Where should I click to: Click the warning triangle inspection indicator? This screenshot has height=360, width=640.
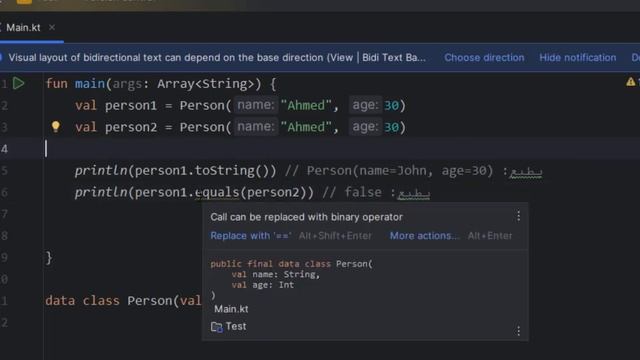[x=630, y=82]
